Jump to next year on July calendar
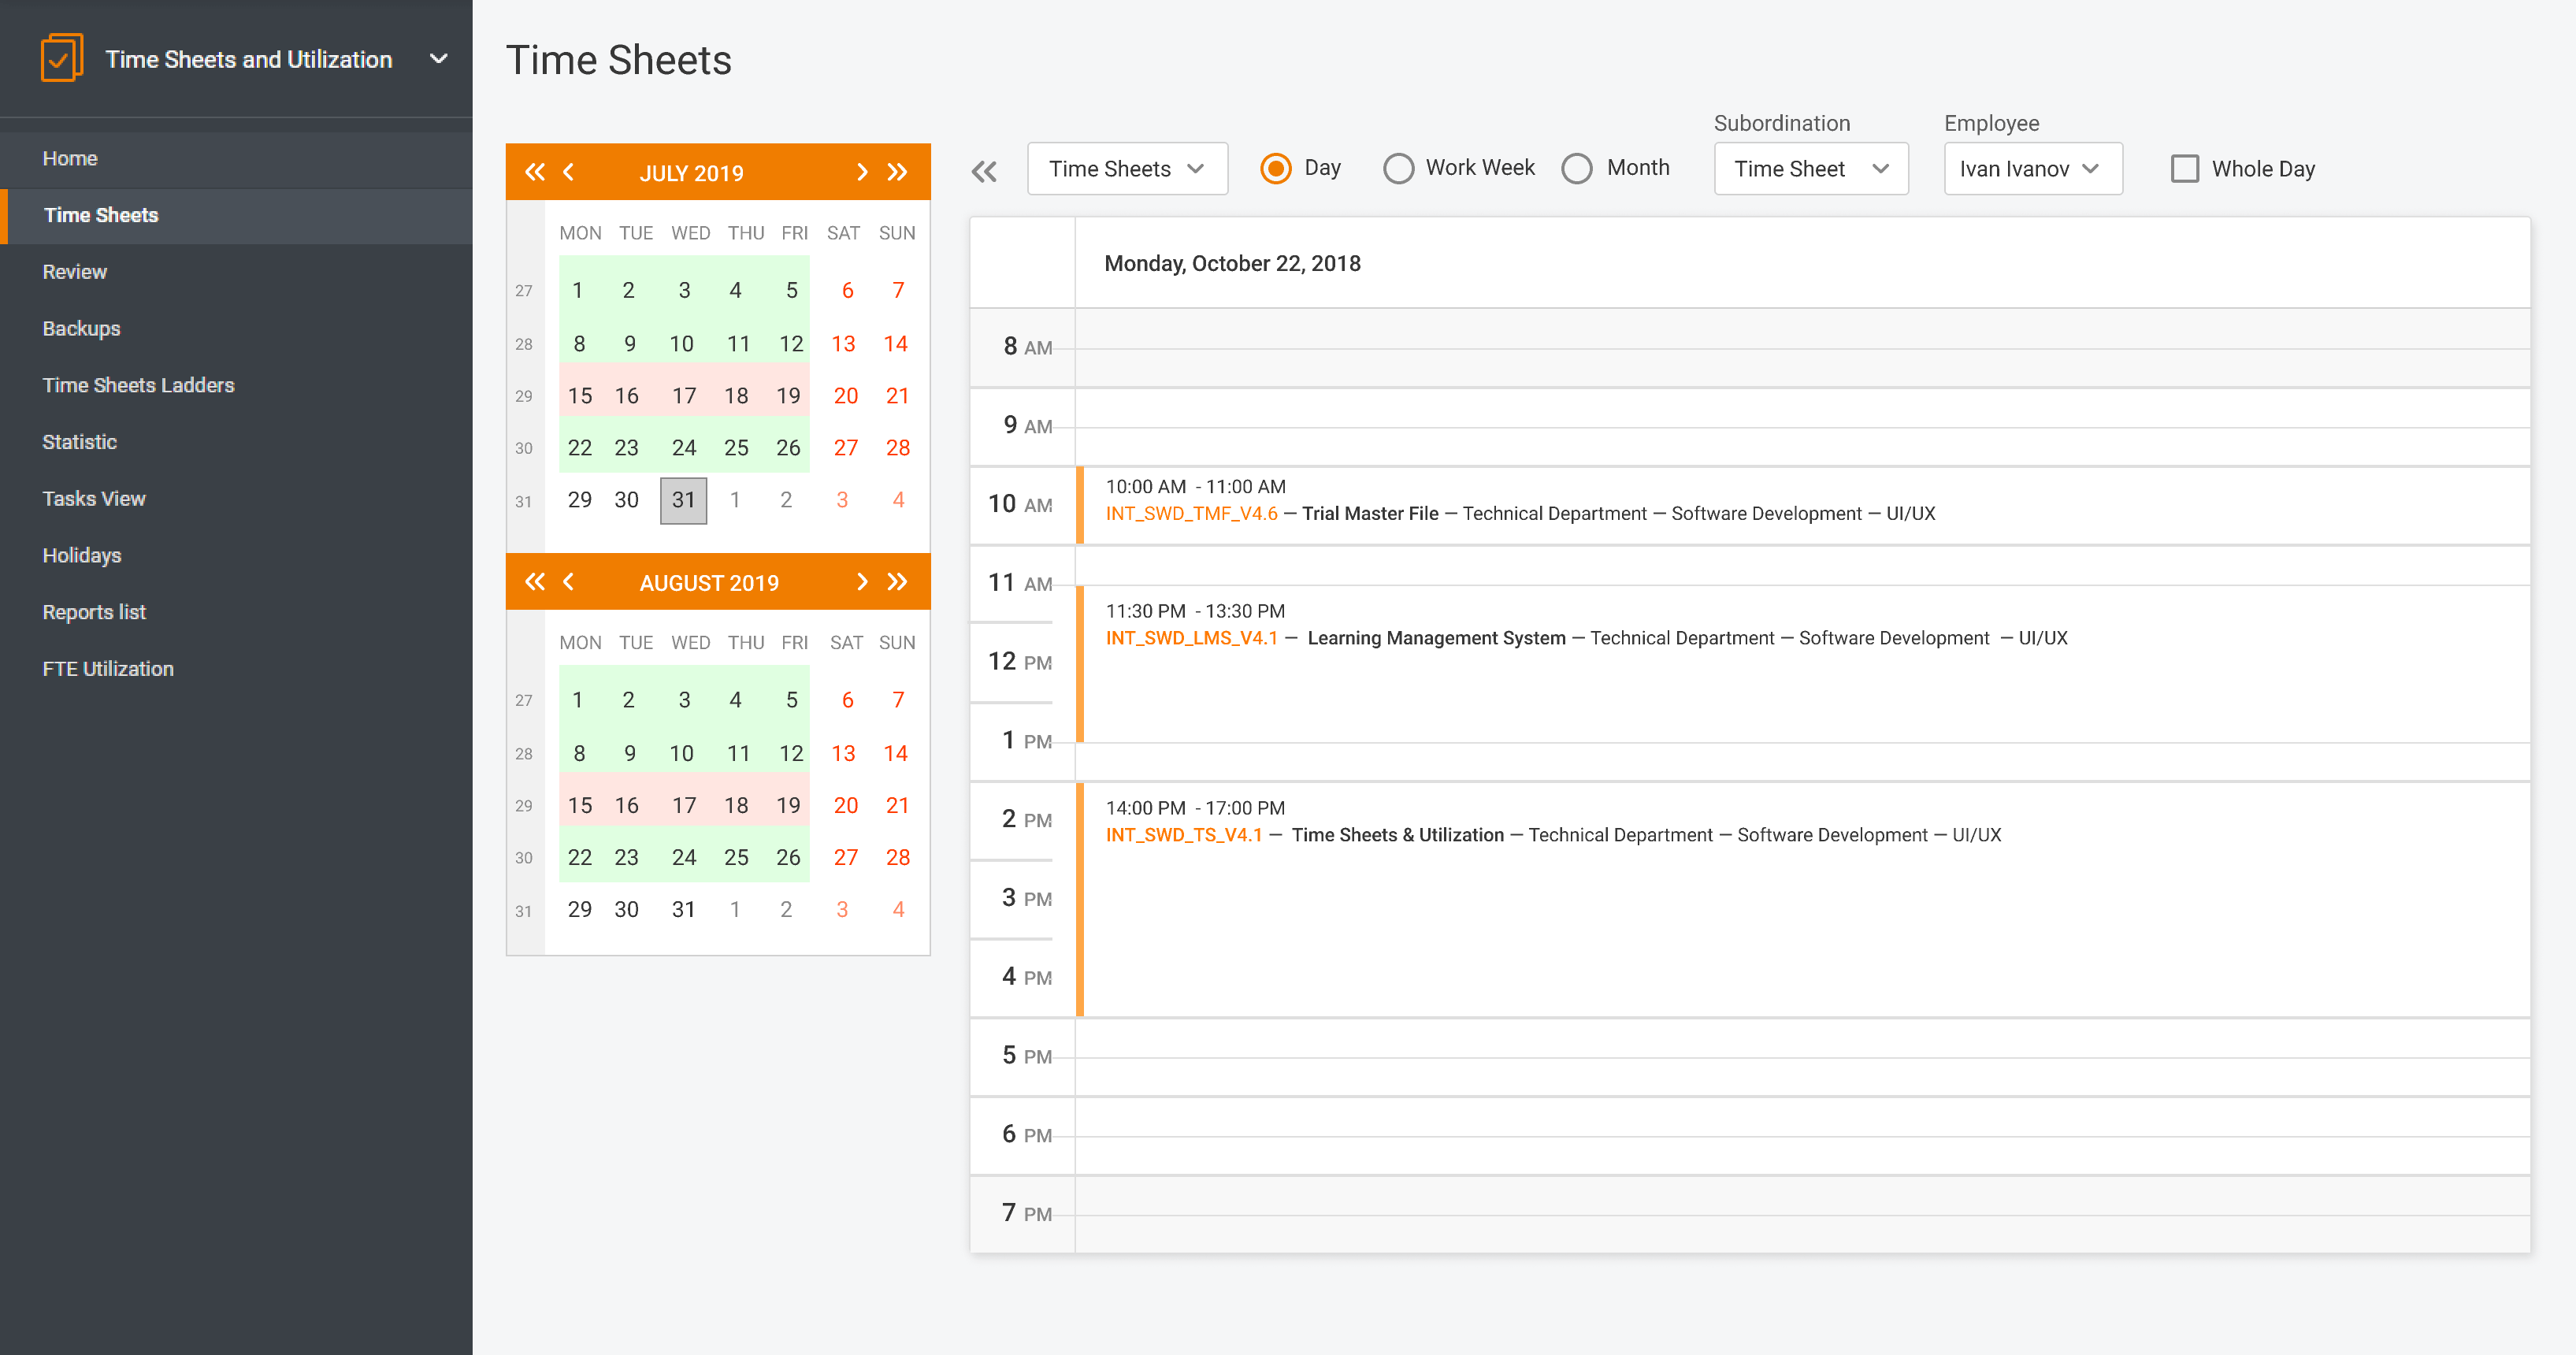This screenshot has height=1355, width=2576. pos(896,172)
